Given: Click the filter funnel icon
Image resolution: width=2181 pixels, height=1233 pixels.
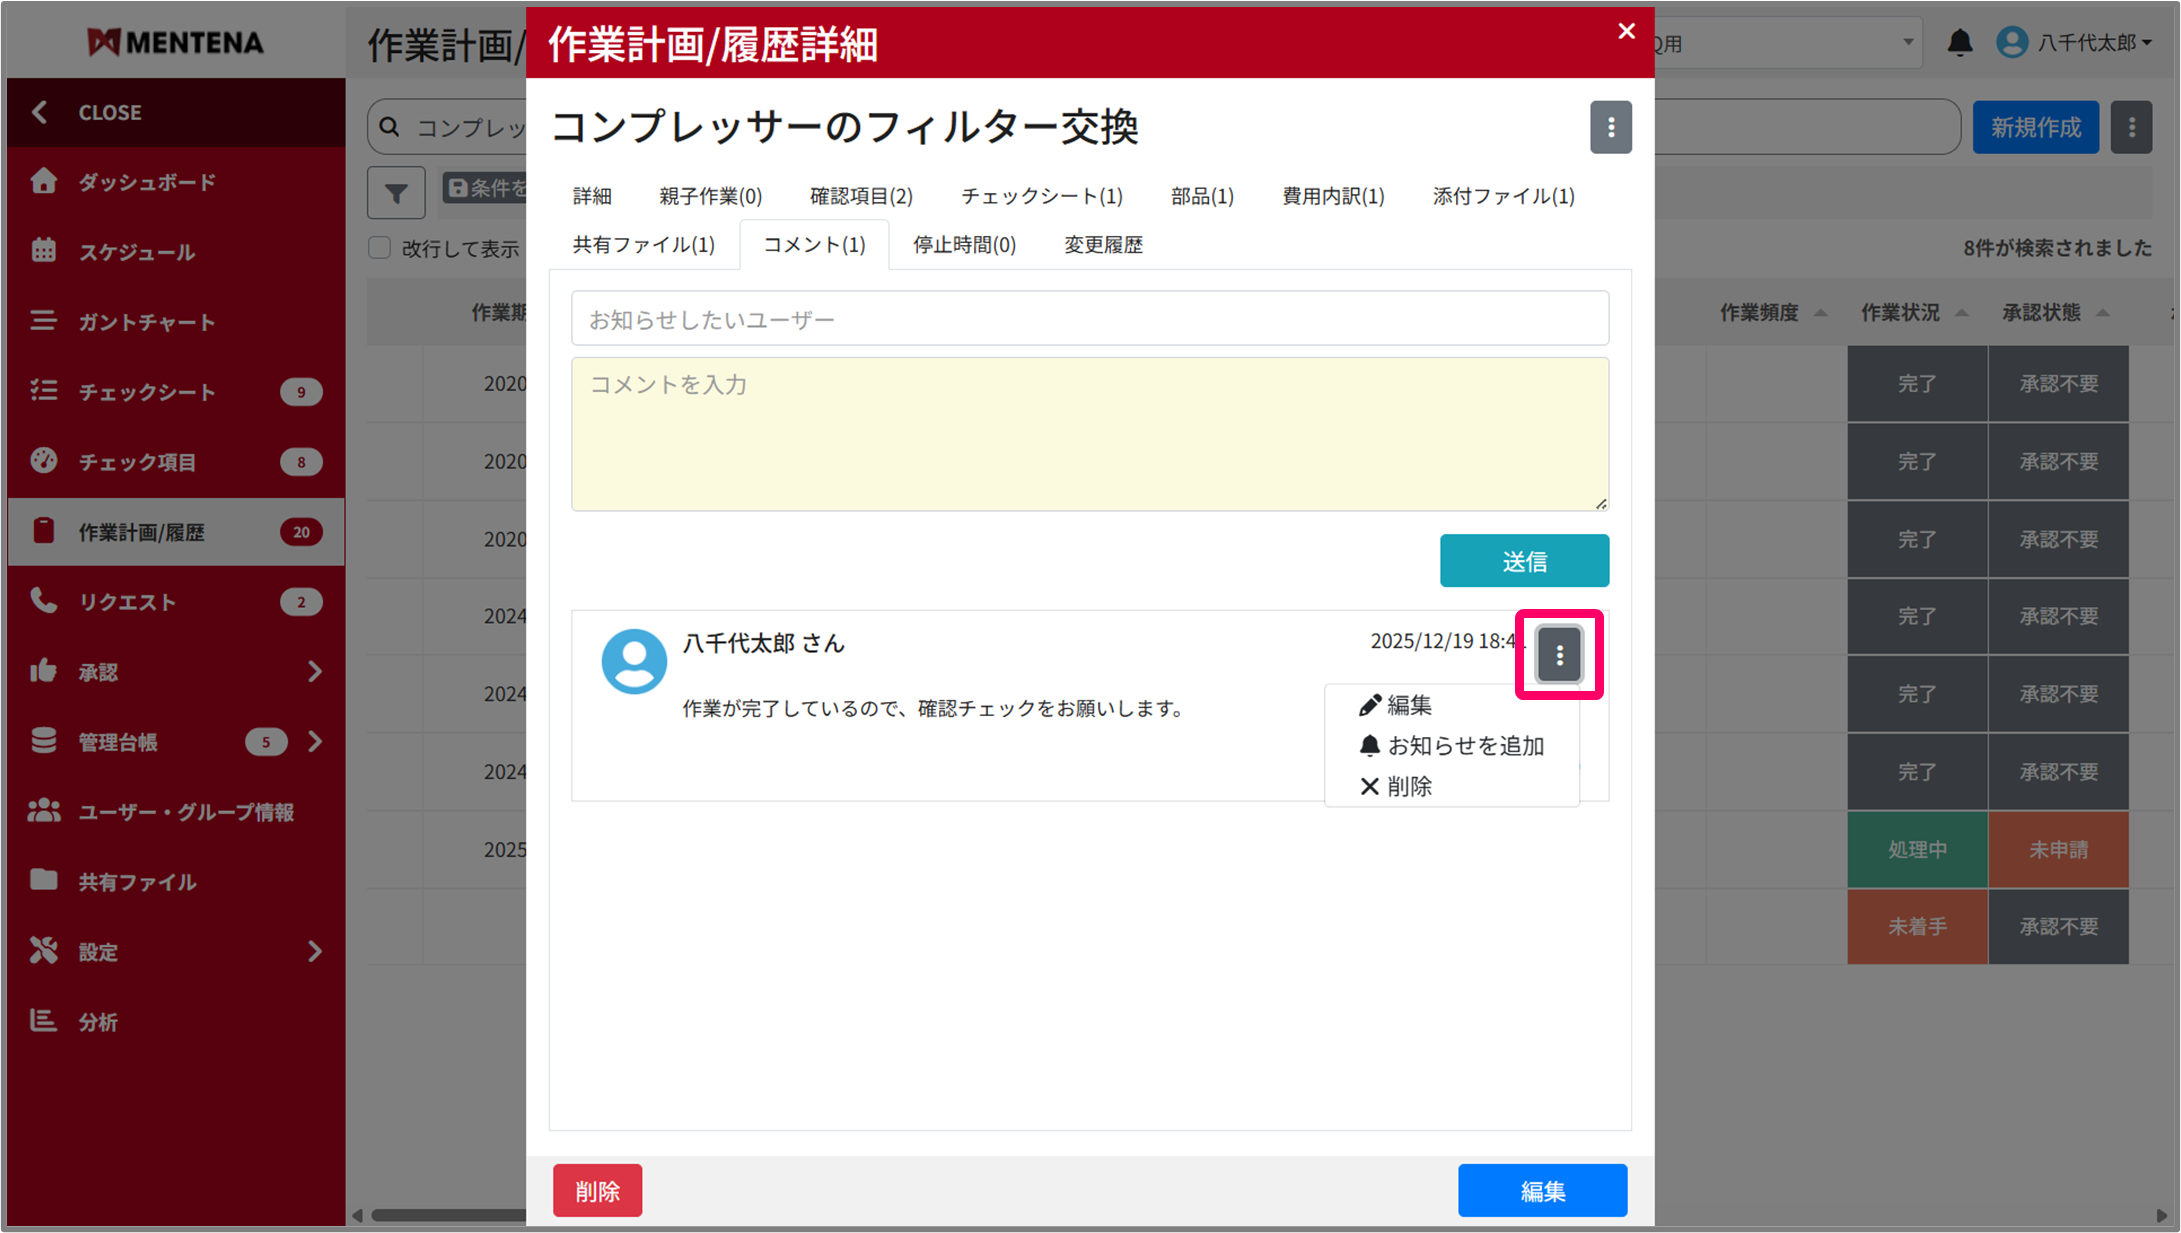Looking at the screenshot, I should [x=396, y=192].
